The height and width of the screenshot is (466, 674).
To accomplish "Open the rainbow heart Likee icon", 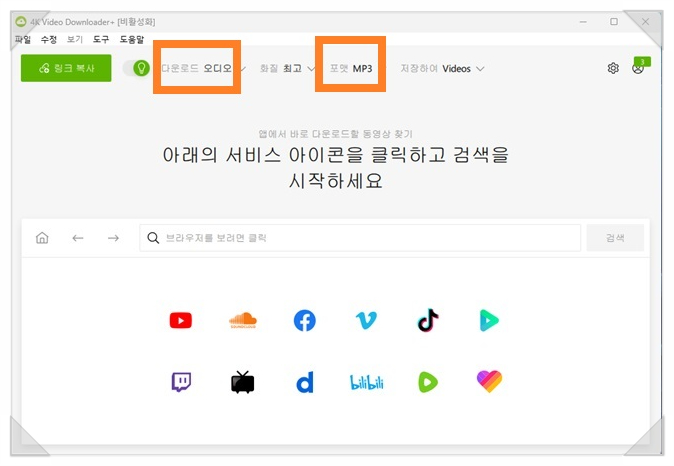I will [489, 382].
